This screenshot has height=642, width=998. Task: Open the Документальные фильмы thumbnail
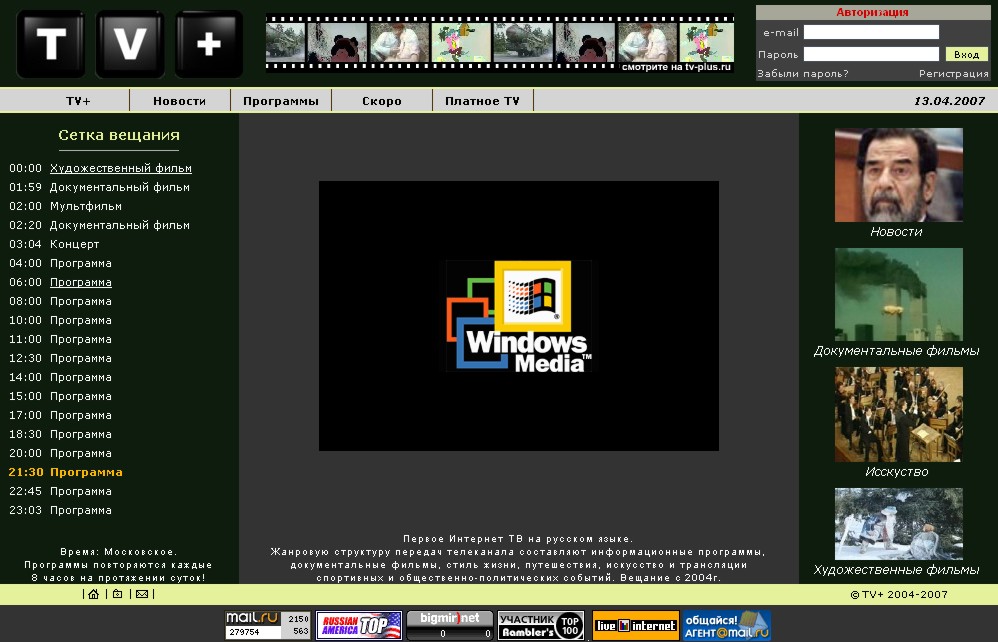pos(899,295)
